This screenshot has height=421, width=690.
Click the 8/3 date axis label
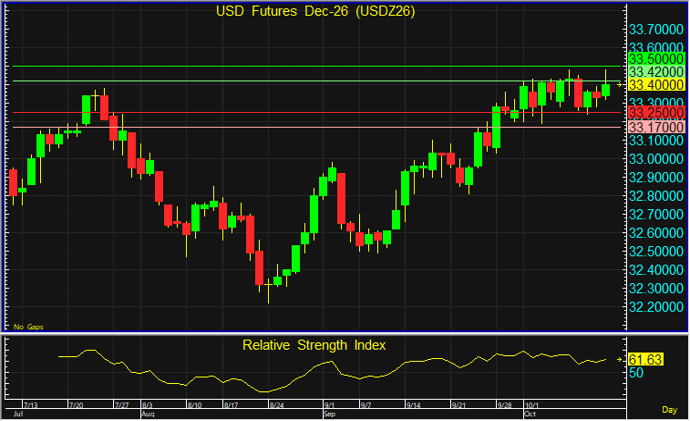147,405
